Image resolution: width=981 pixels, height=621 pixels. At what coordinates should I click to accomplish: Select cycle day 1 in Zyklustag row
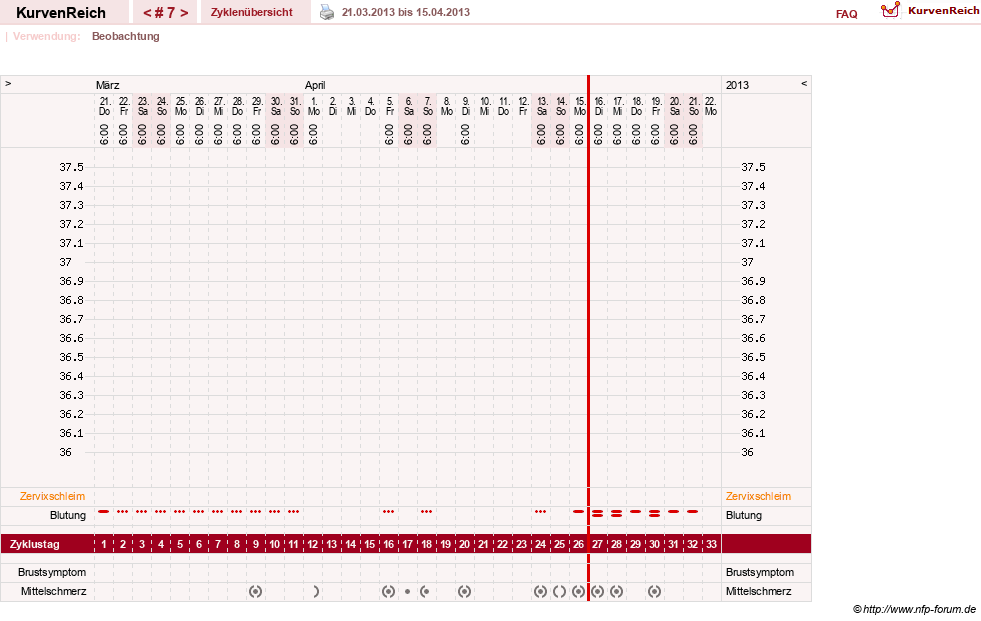[x=104, y=544]
